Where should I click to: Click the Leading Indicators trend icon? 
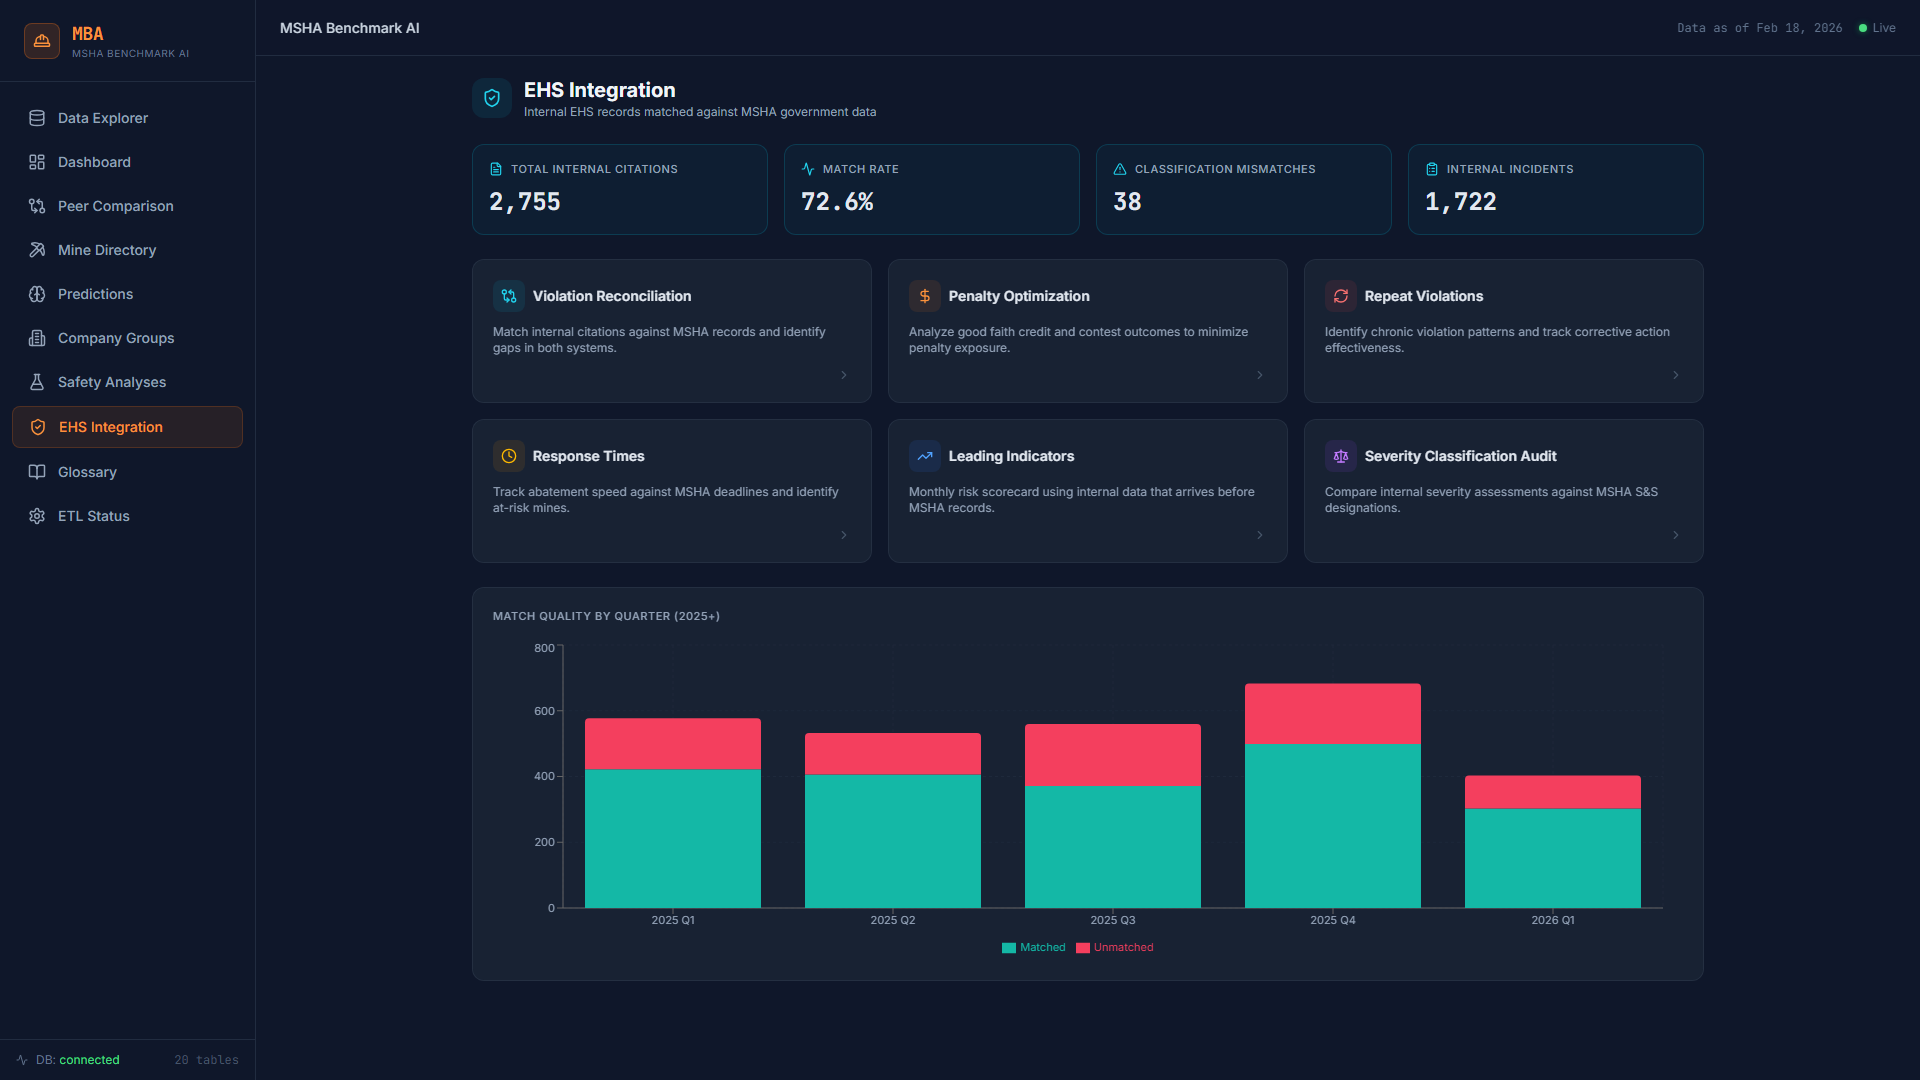(924, 456)
